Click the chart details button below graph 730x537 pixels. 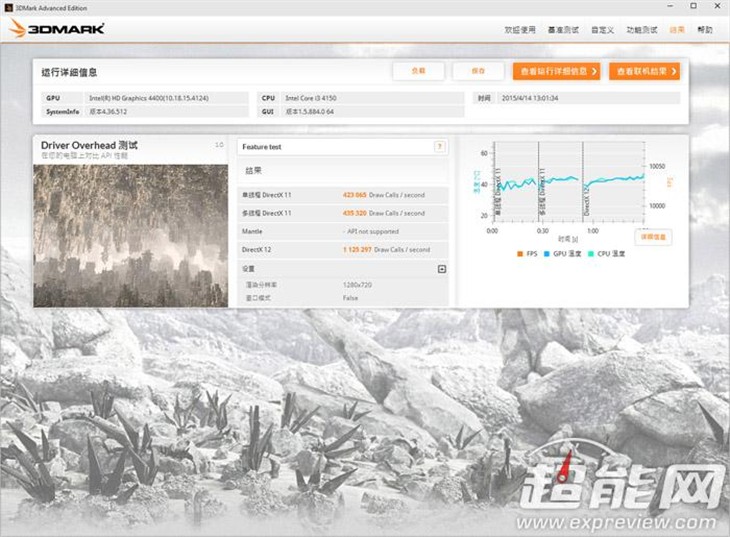coord(653,237)
